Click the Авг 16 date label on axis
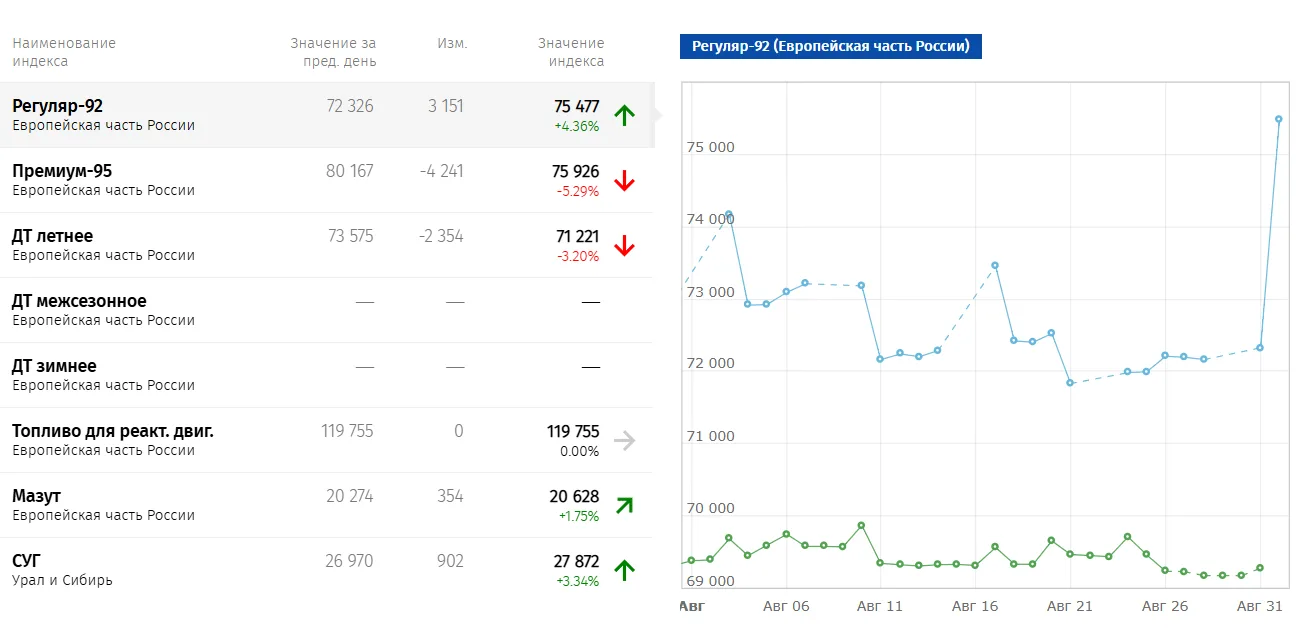The image size is (1313, 631). [x=975, y=606]
